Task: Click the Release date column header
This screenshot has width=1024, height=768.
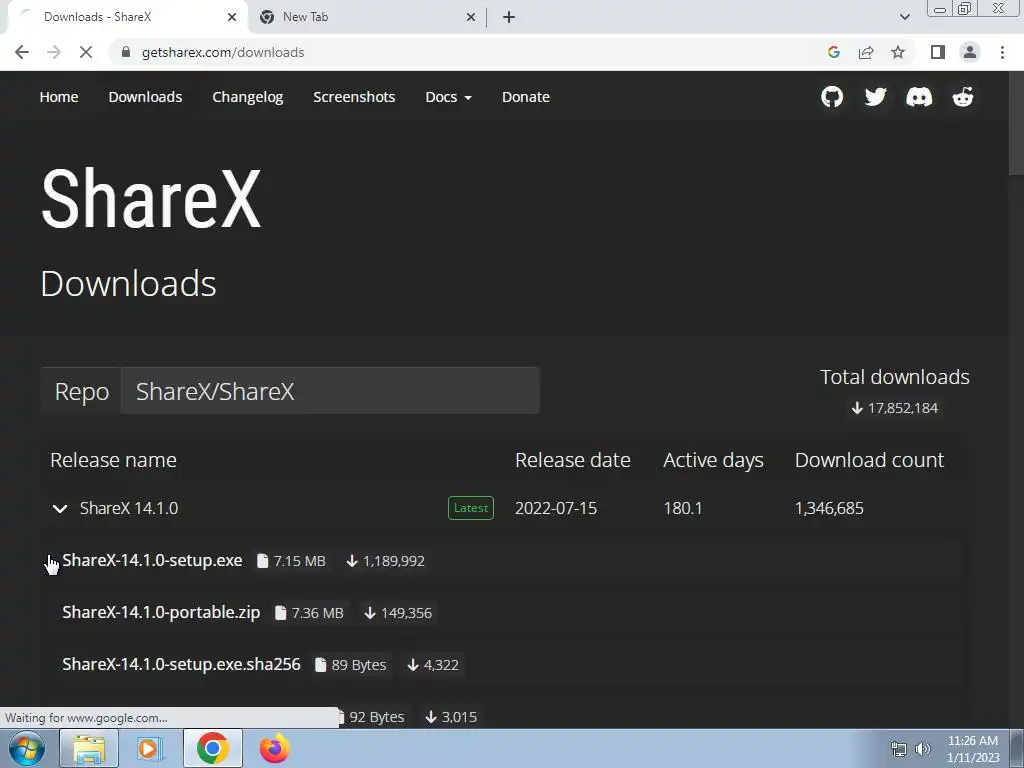Action: click(573, 460)
